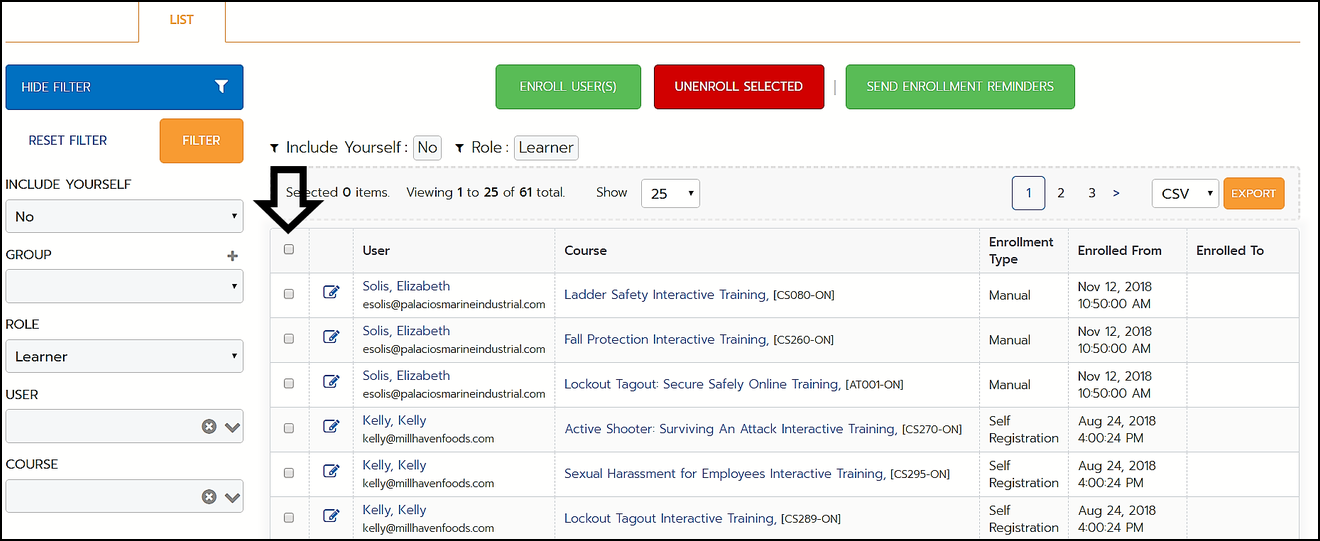
Task: Open Sexual Harassment for Employees course link
Action: click(725, 474)
